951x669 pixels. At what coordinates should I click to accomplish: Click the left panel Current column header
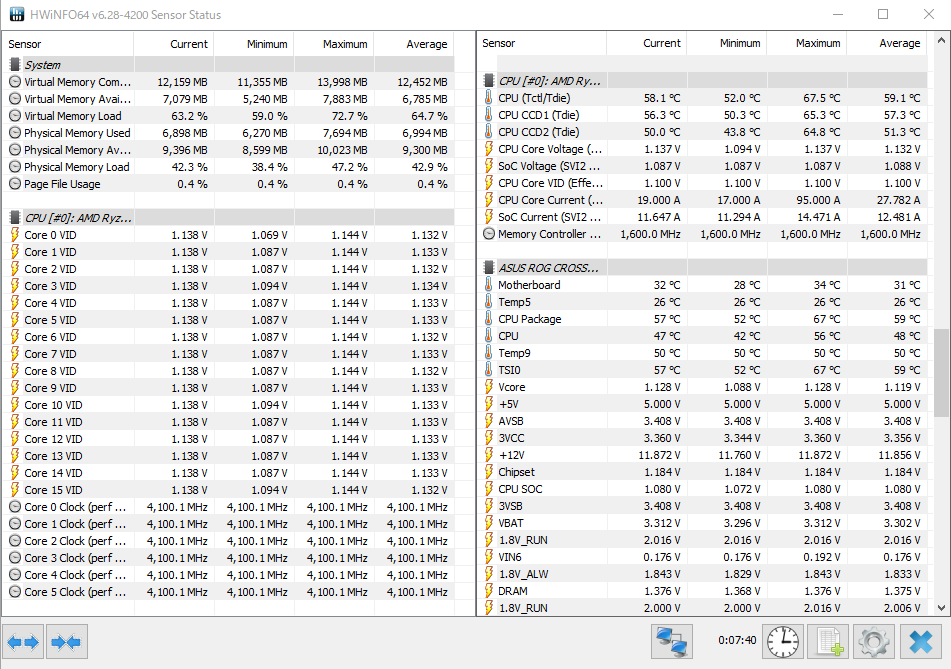pyautogui.click(x=174, y=44)
